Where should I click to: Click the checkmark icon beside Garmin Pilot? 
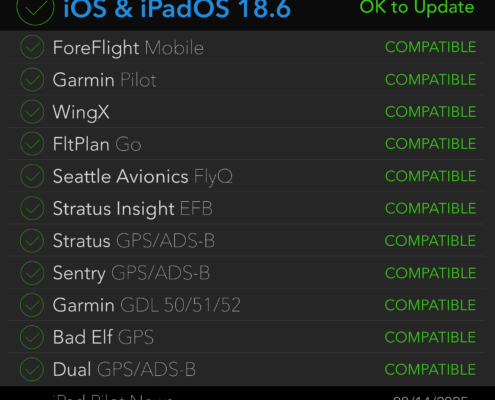point(32,79)
